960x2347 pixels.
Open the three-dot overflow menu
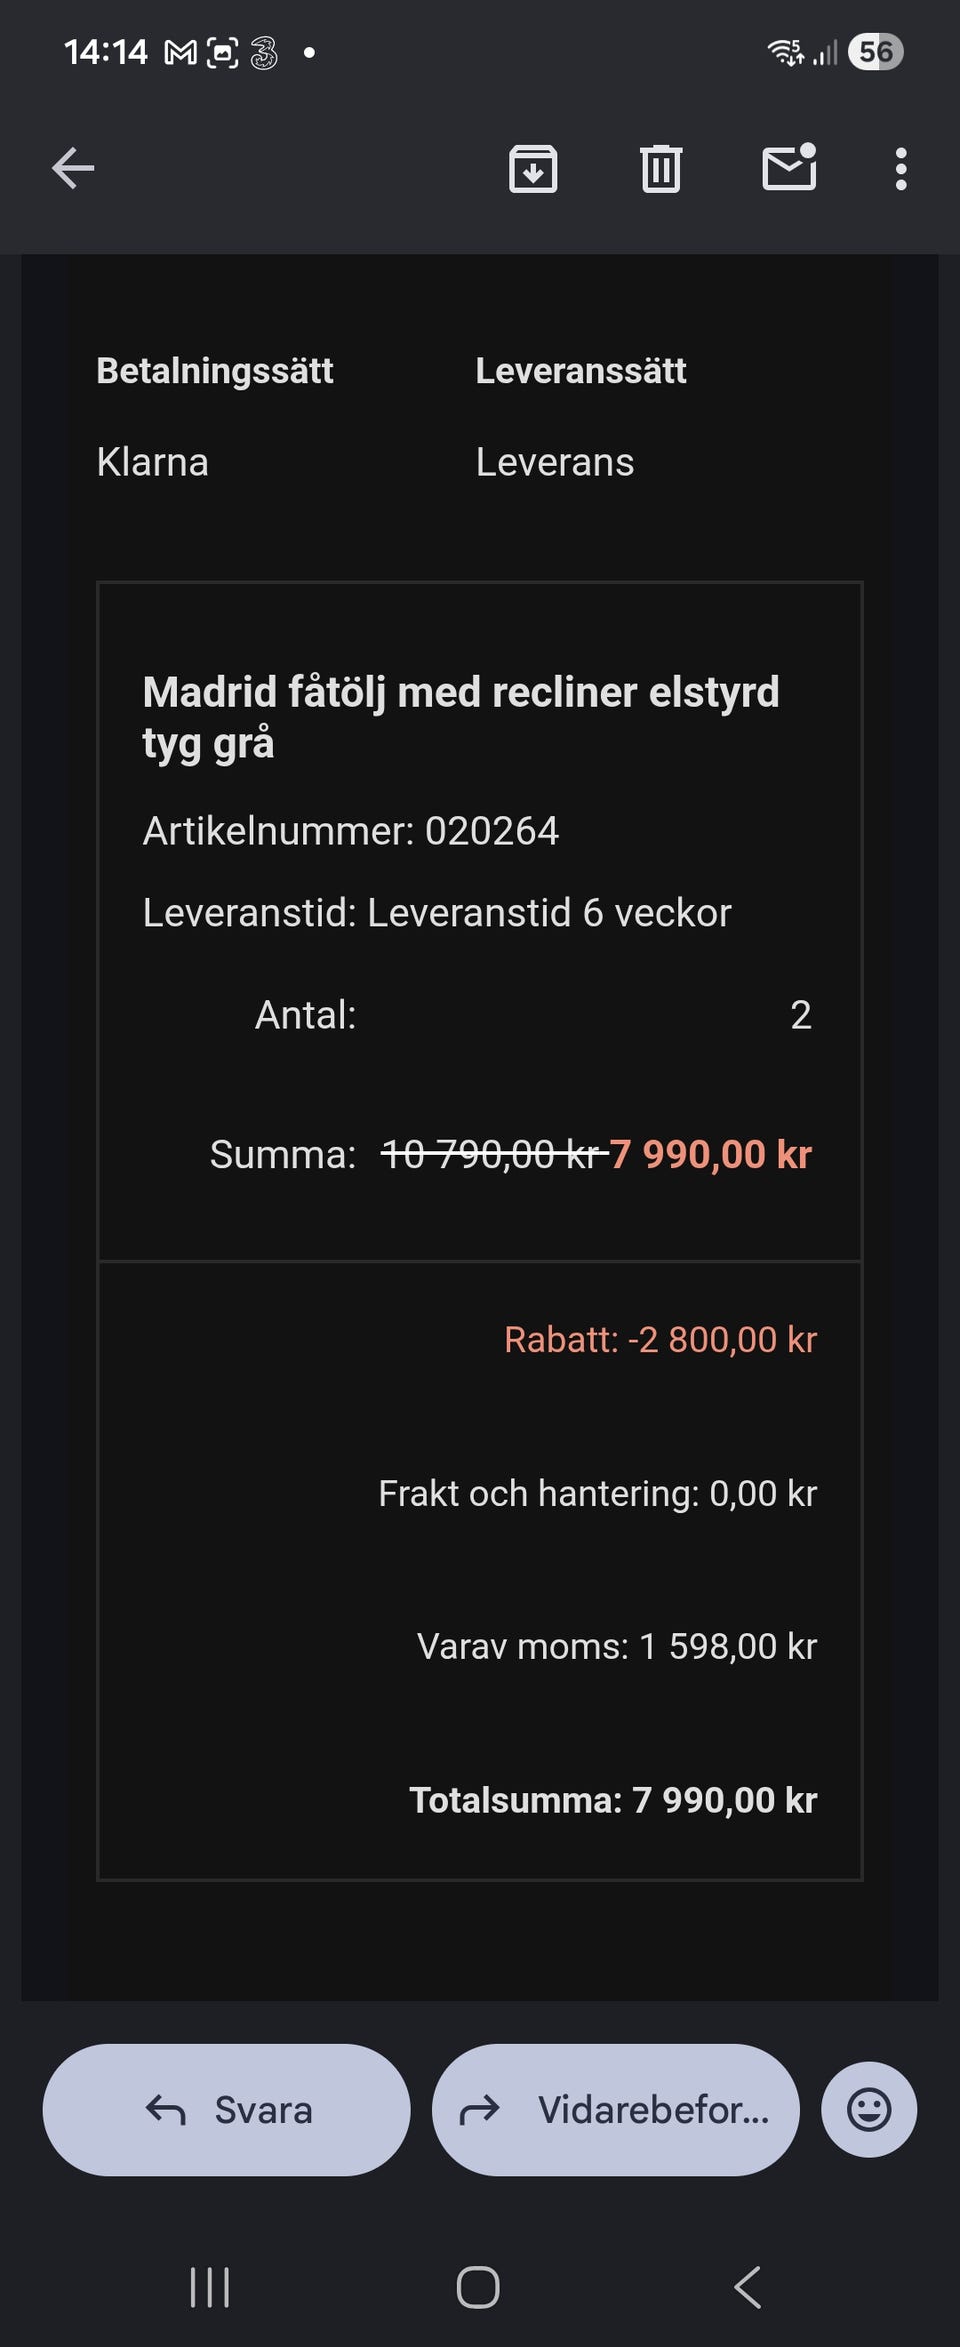point(901,169)
